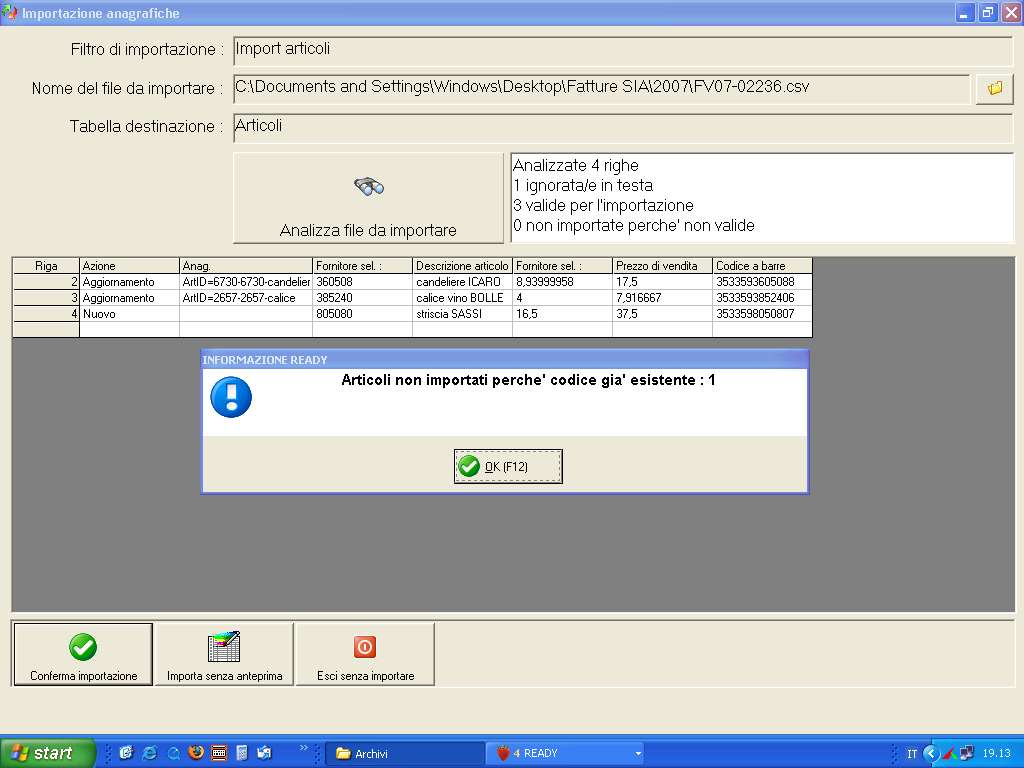Click barcode 3533593852406 cell
1024x768 pixels.
click(762, 298)
